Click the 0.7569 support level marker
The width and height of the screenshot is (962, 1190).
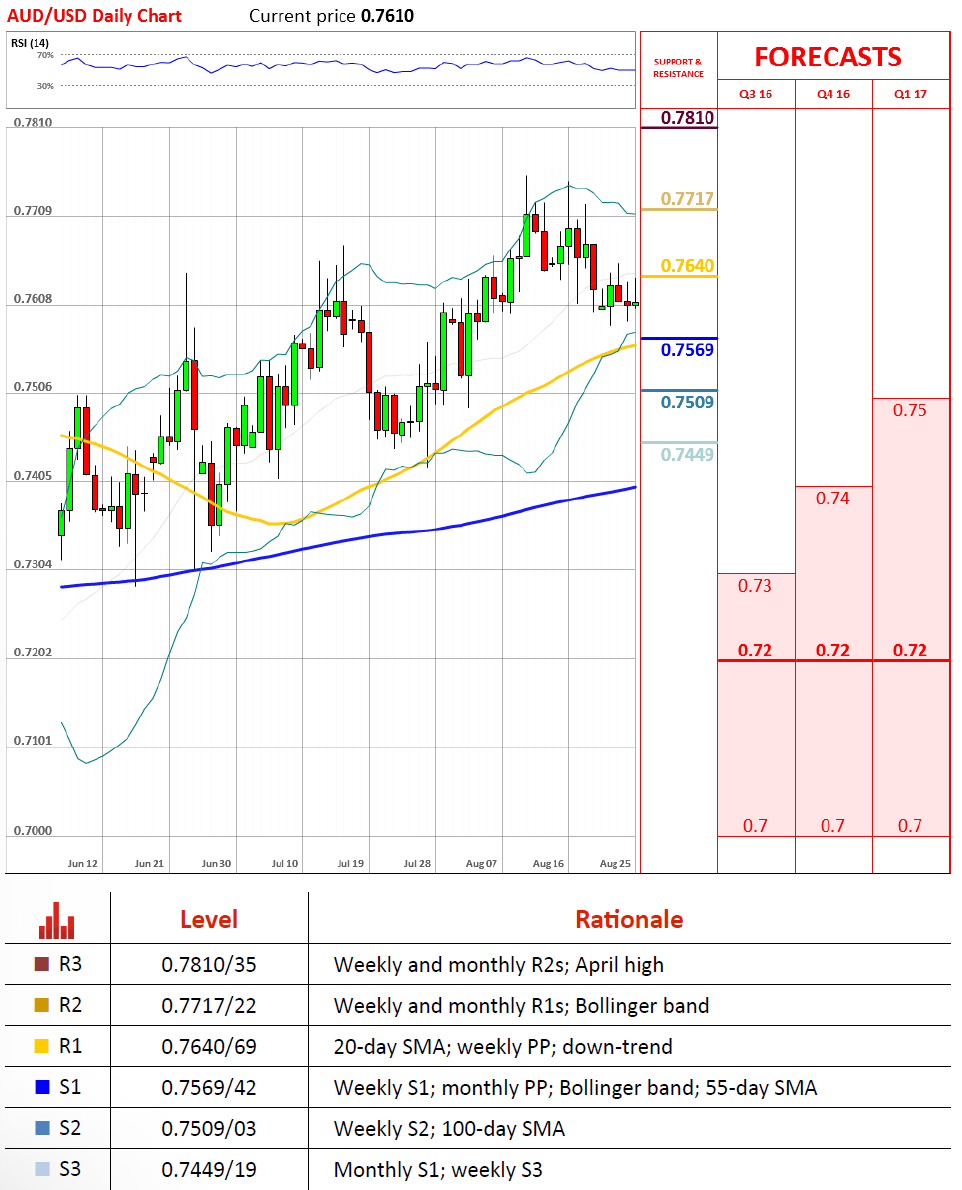[x=687, y=350]
